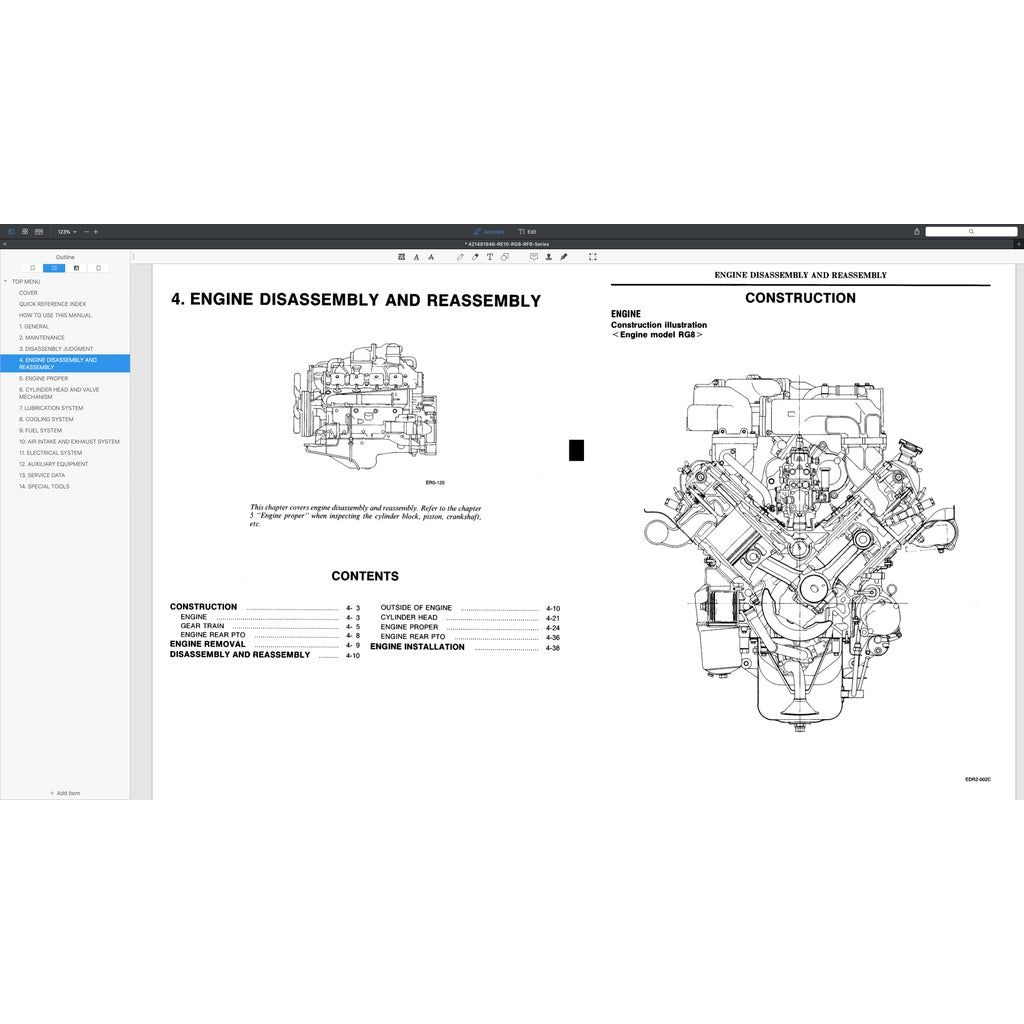Open the 9. FUEL SYSTEM outline entry

[40, 430]
